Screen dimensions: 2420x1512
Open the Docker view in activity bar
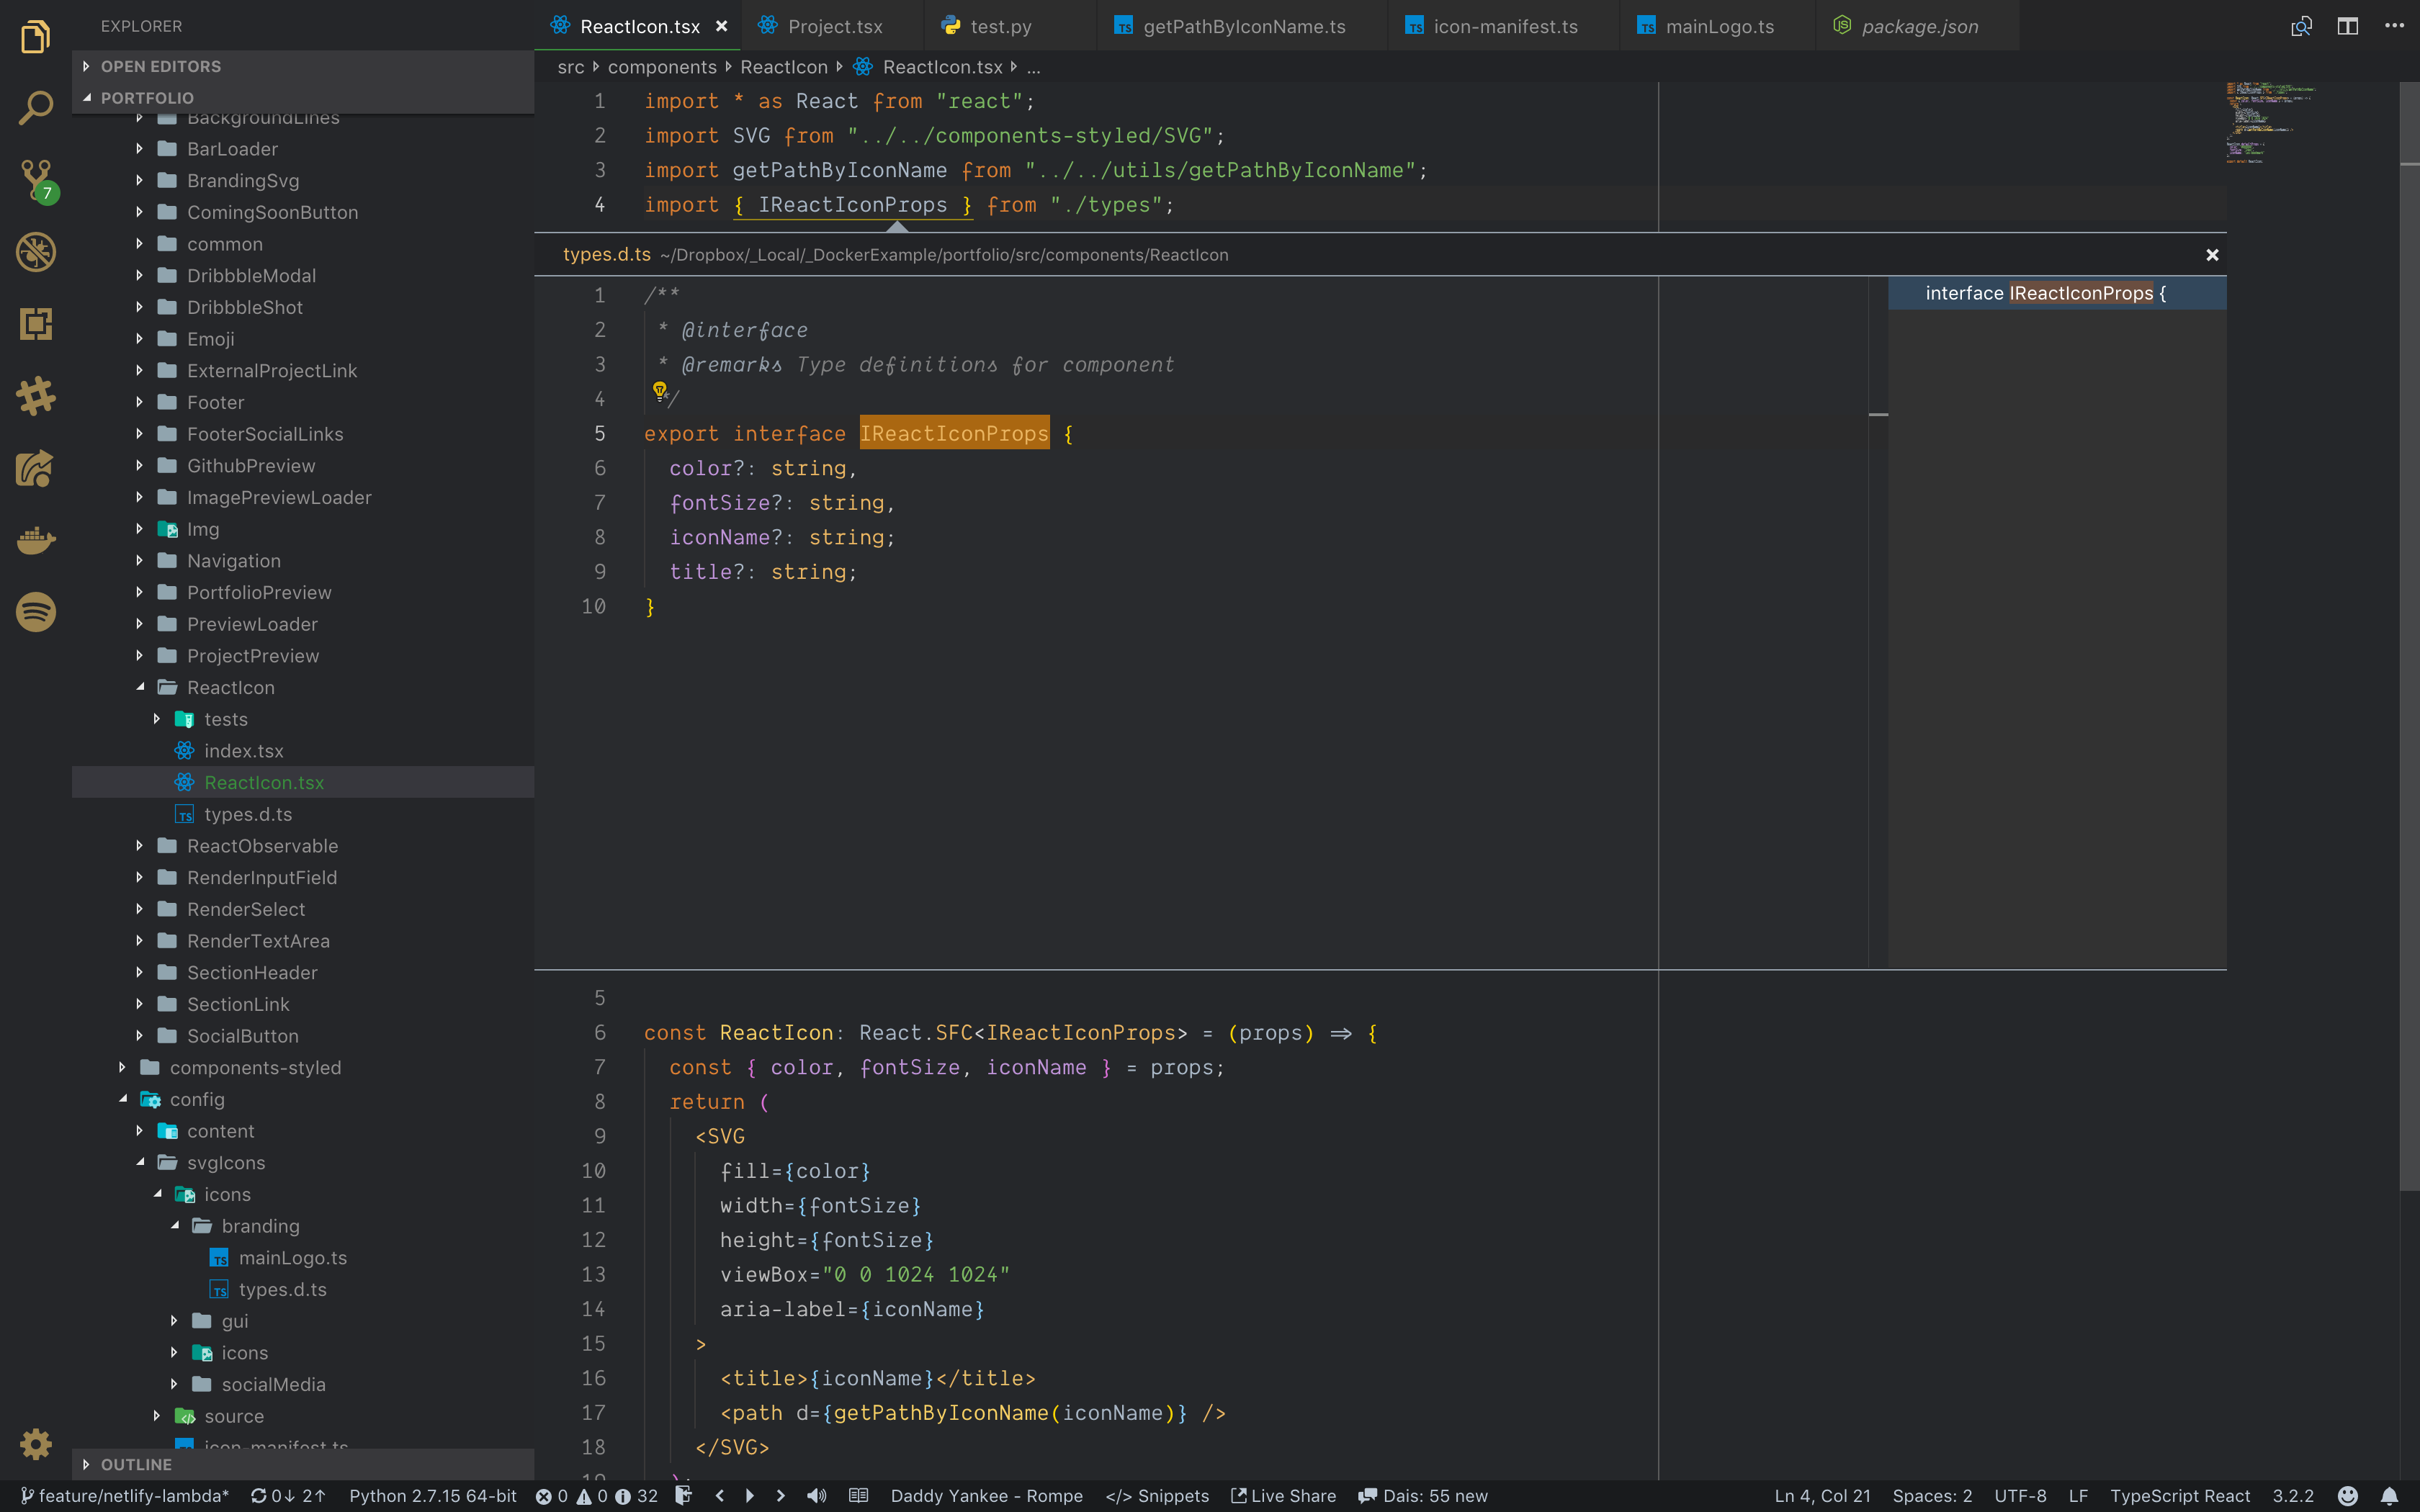tap(36, 540)
